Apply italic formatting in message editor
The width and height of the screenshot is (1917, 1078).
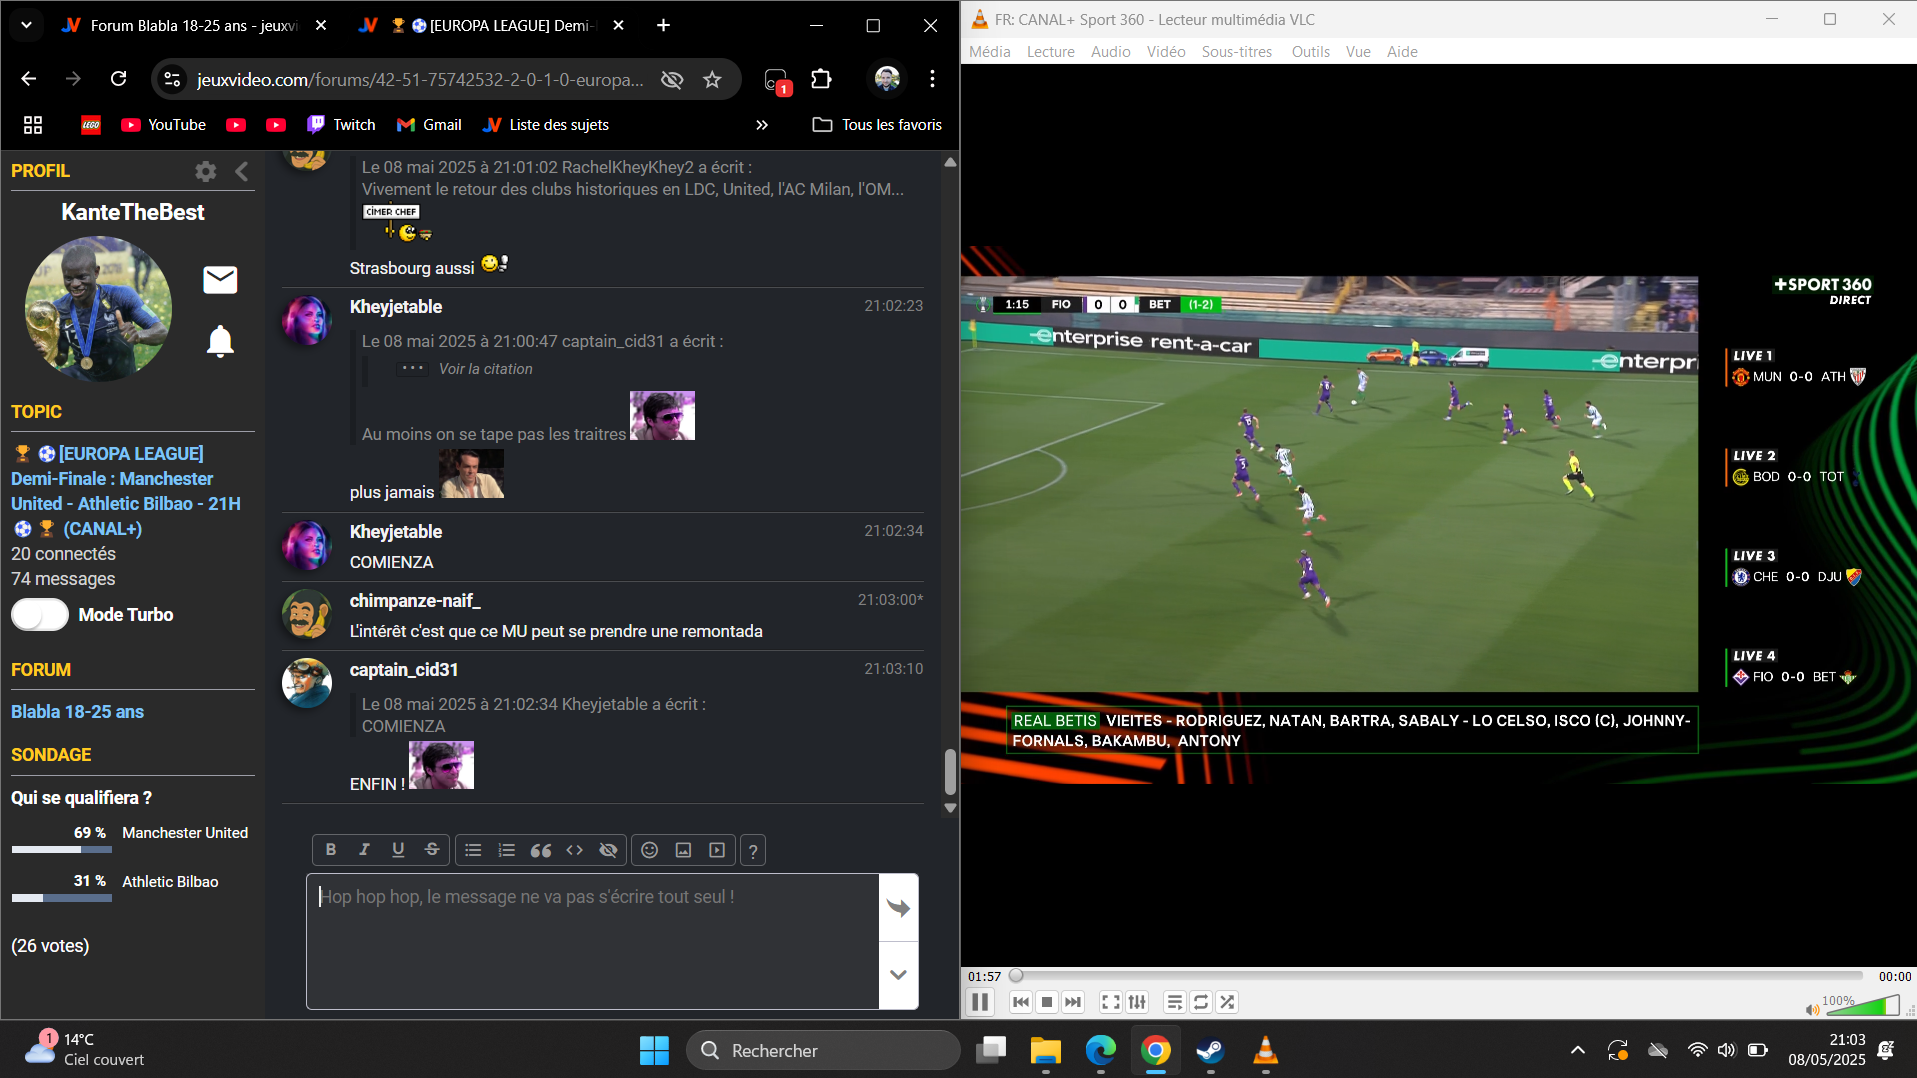pos(364,850)
